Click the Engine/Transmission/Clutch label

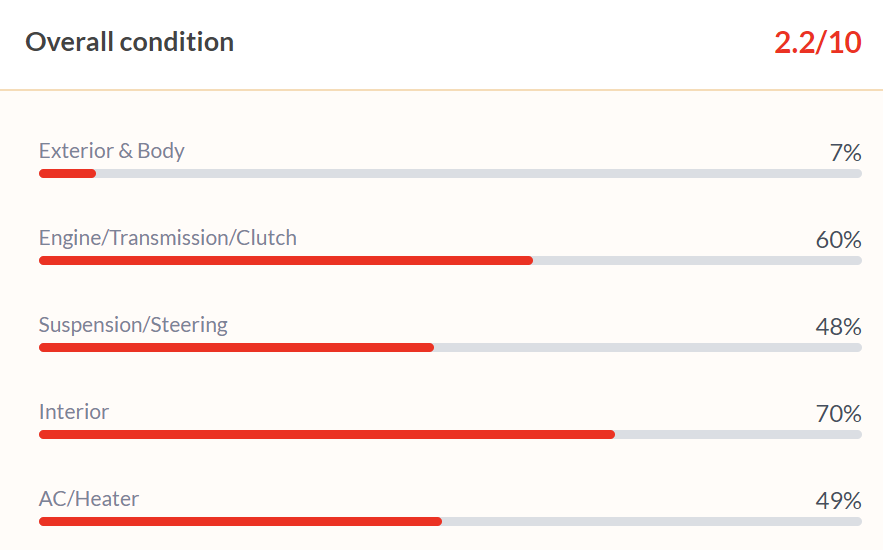tap(168, 238)
